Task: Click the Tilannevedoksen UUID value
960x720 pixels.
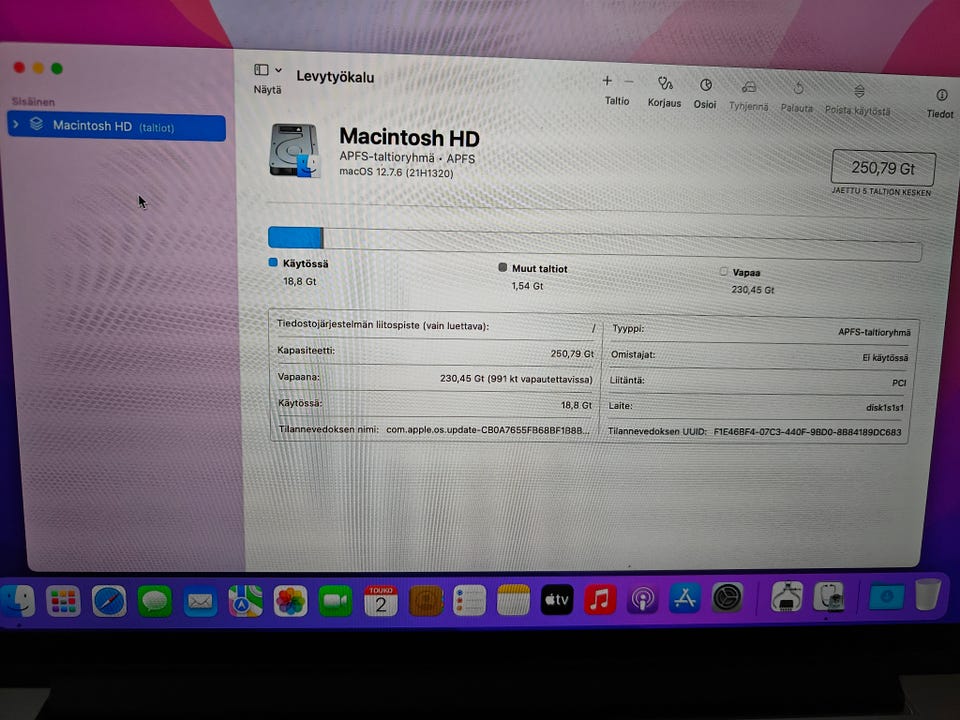Action: pos(808,432)
